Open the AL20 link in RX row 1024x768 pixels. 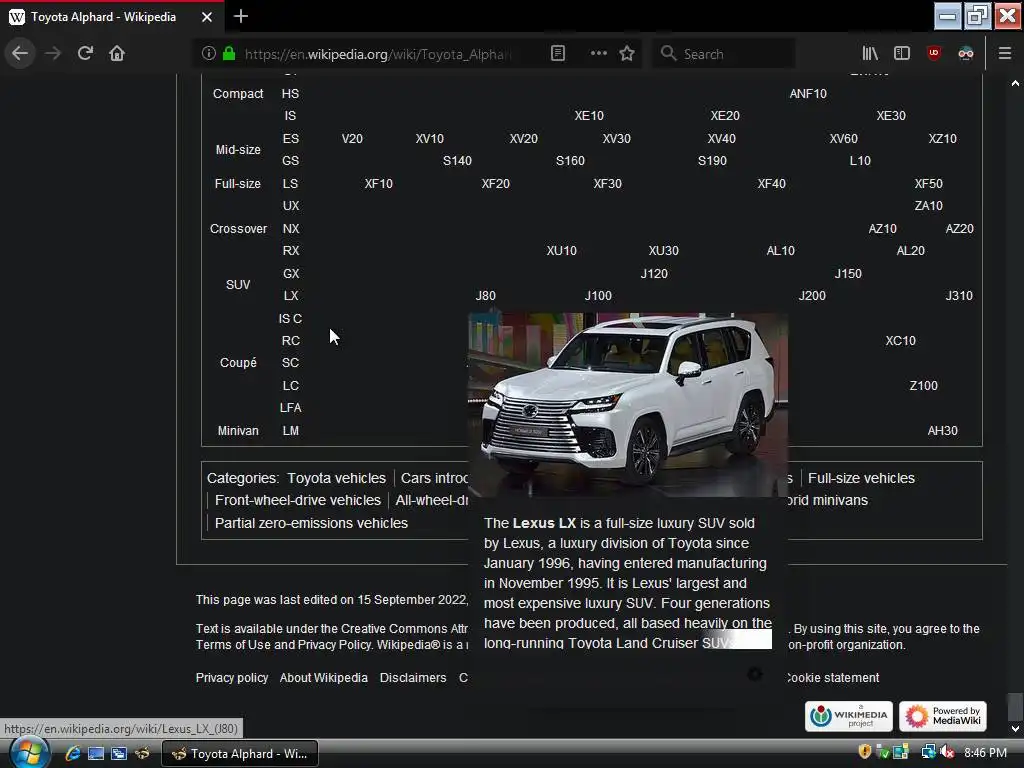[910, 251]
